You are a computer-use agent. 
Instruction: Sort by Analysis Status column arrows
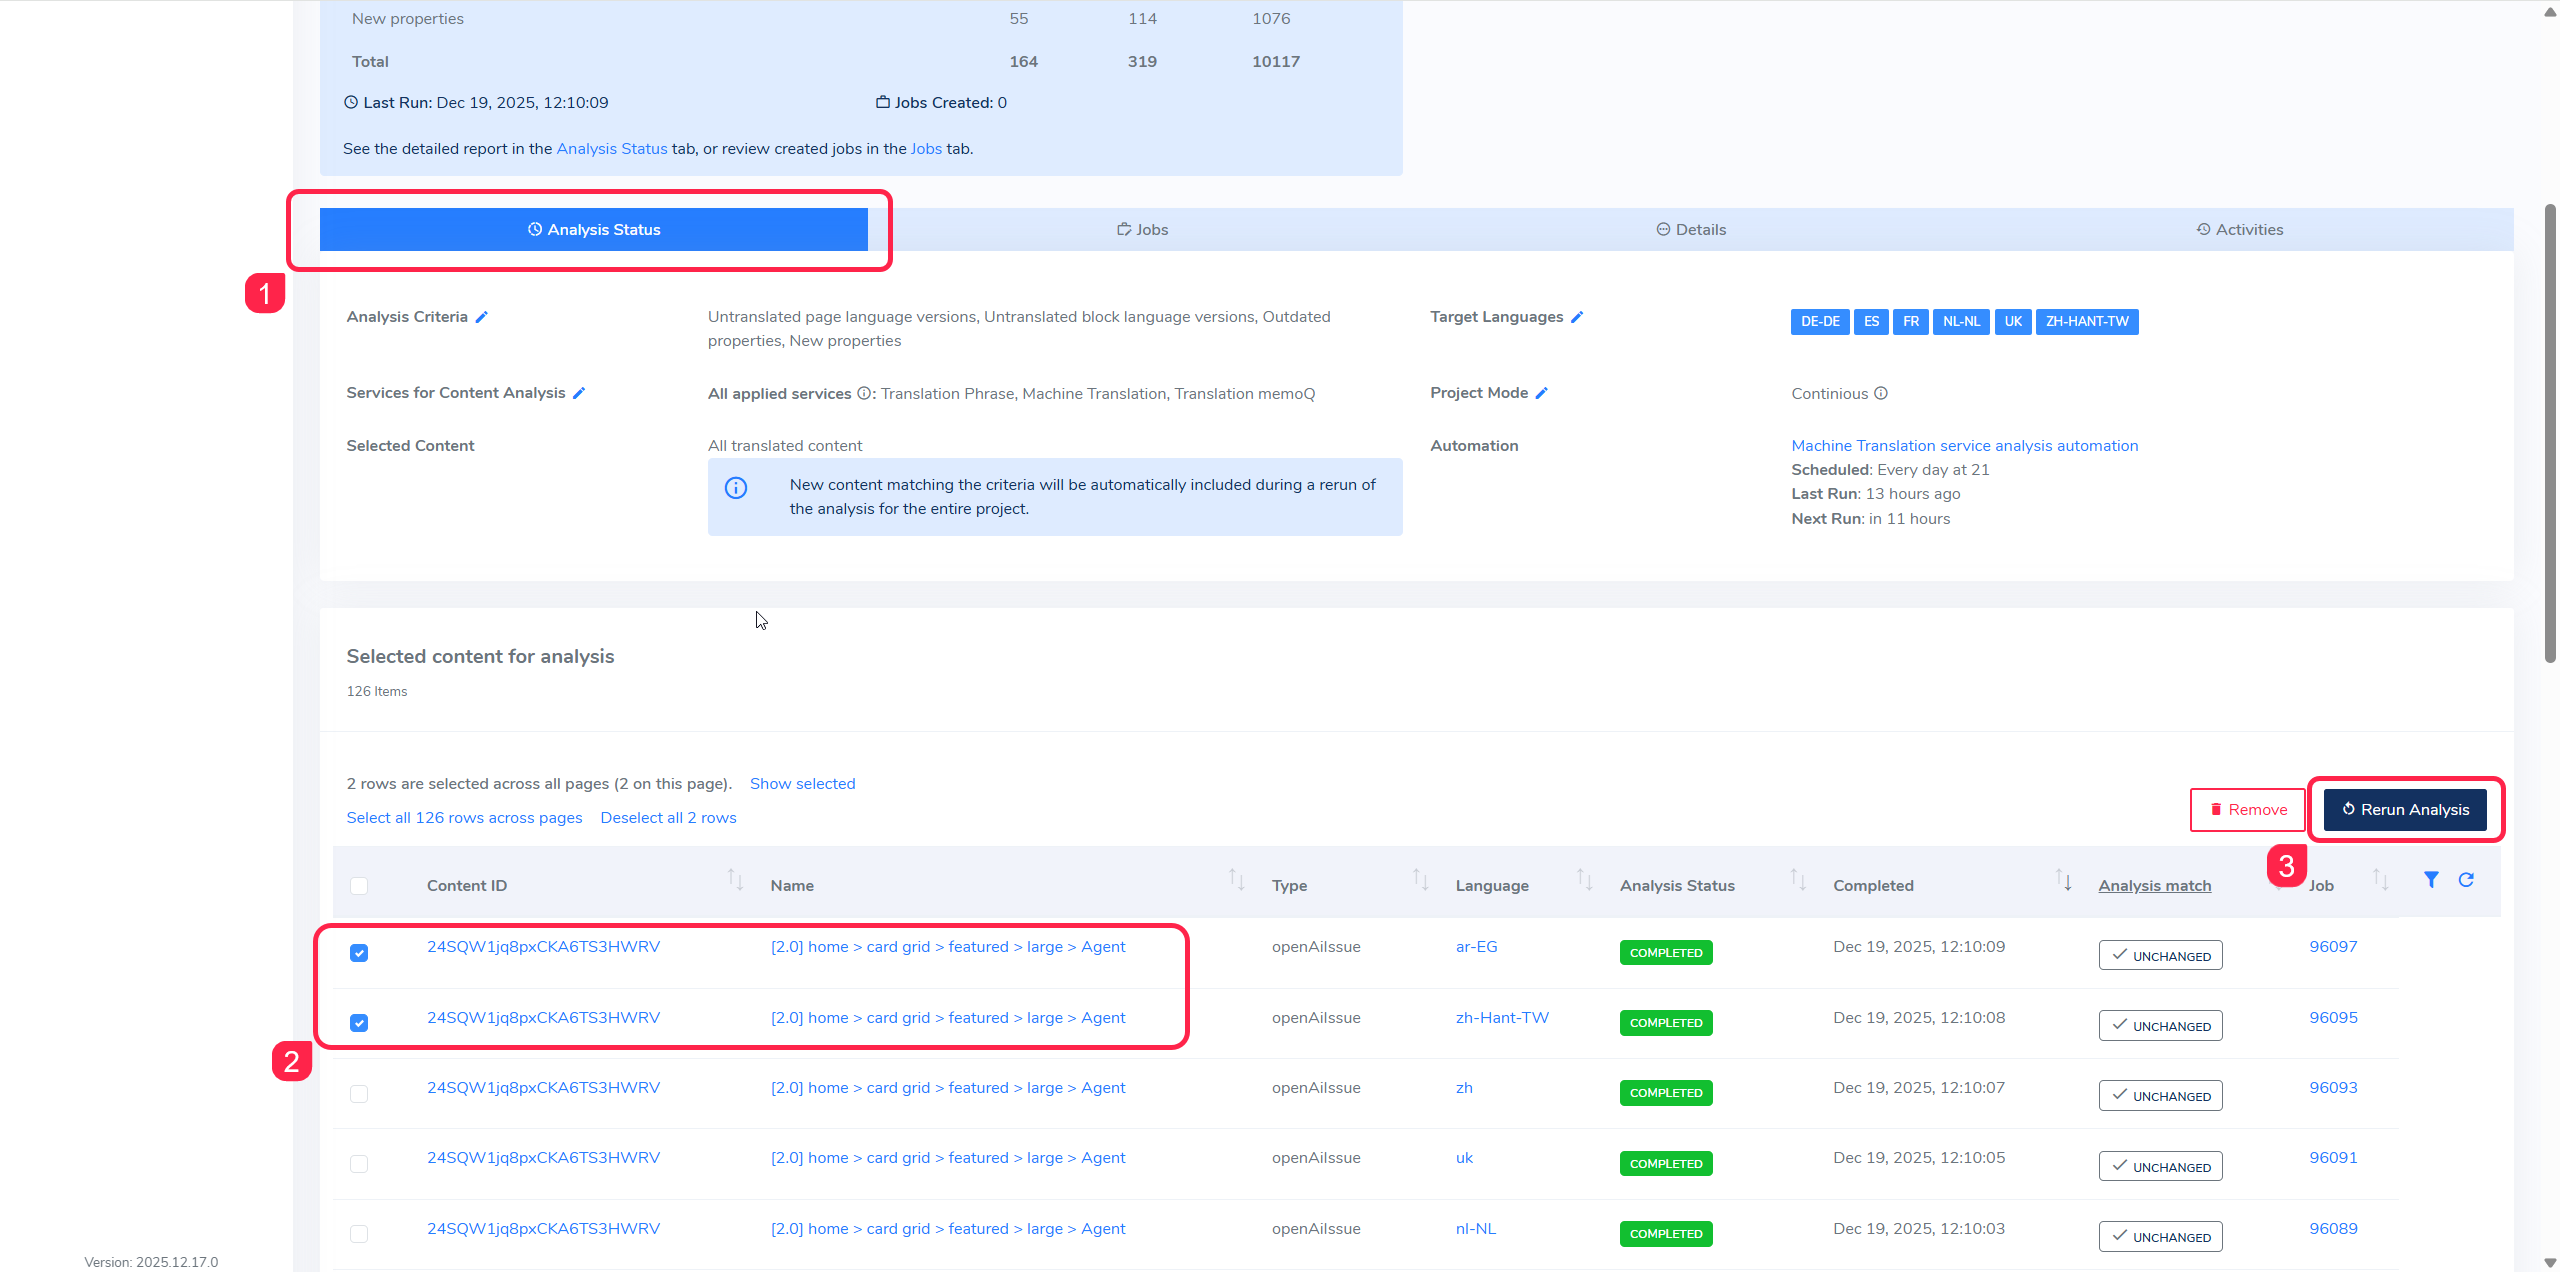tap(1798, 880)
